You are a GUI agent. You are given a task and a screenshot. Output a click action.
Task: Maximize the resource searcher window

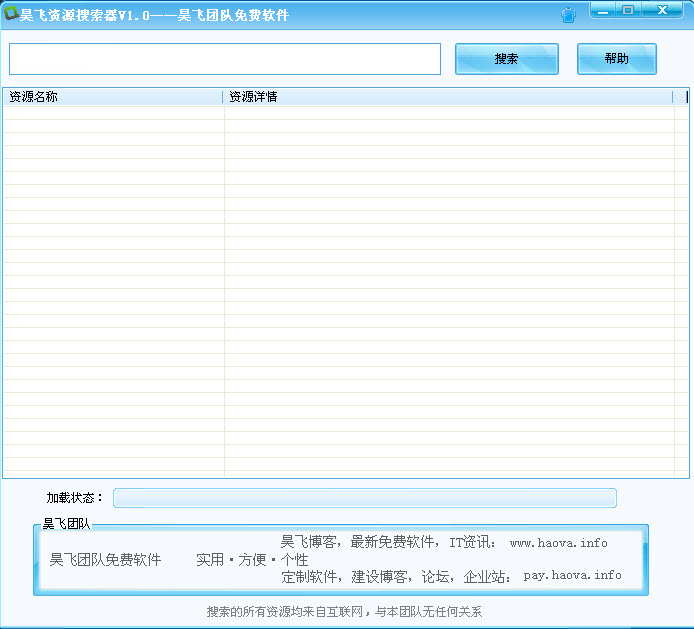click(628, 10)
